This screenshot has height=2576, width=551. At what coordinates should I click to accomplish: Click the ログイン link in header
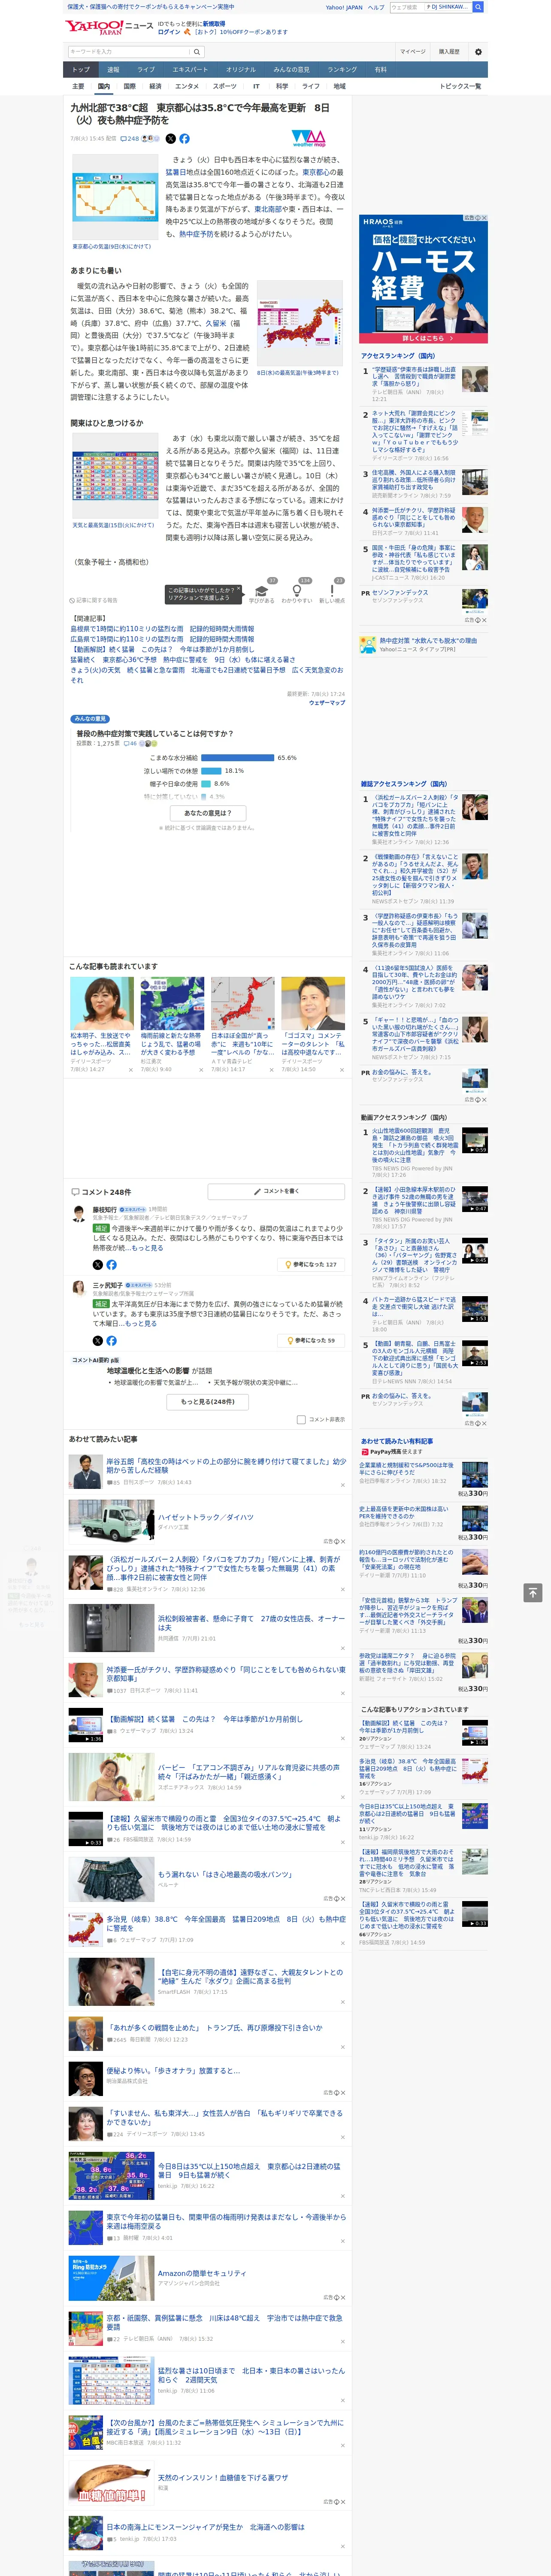pyautogui.click(x=169, y=32)
